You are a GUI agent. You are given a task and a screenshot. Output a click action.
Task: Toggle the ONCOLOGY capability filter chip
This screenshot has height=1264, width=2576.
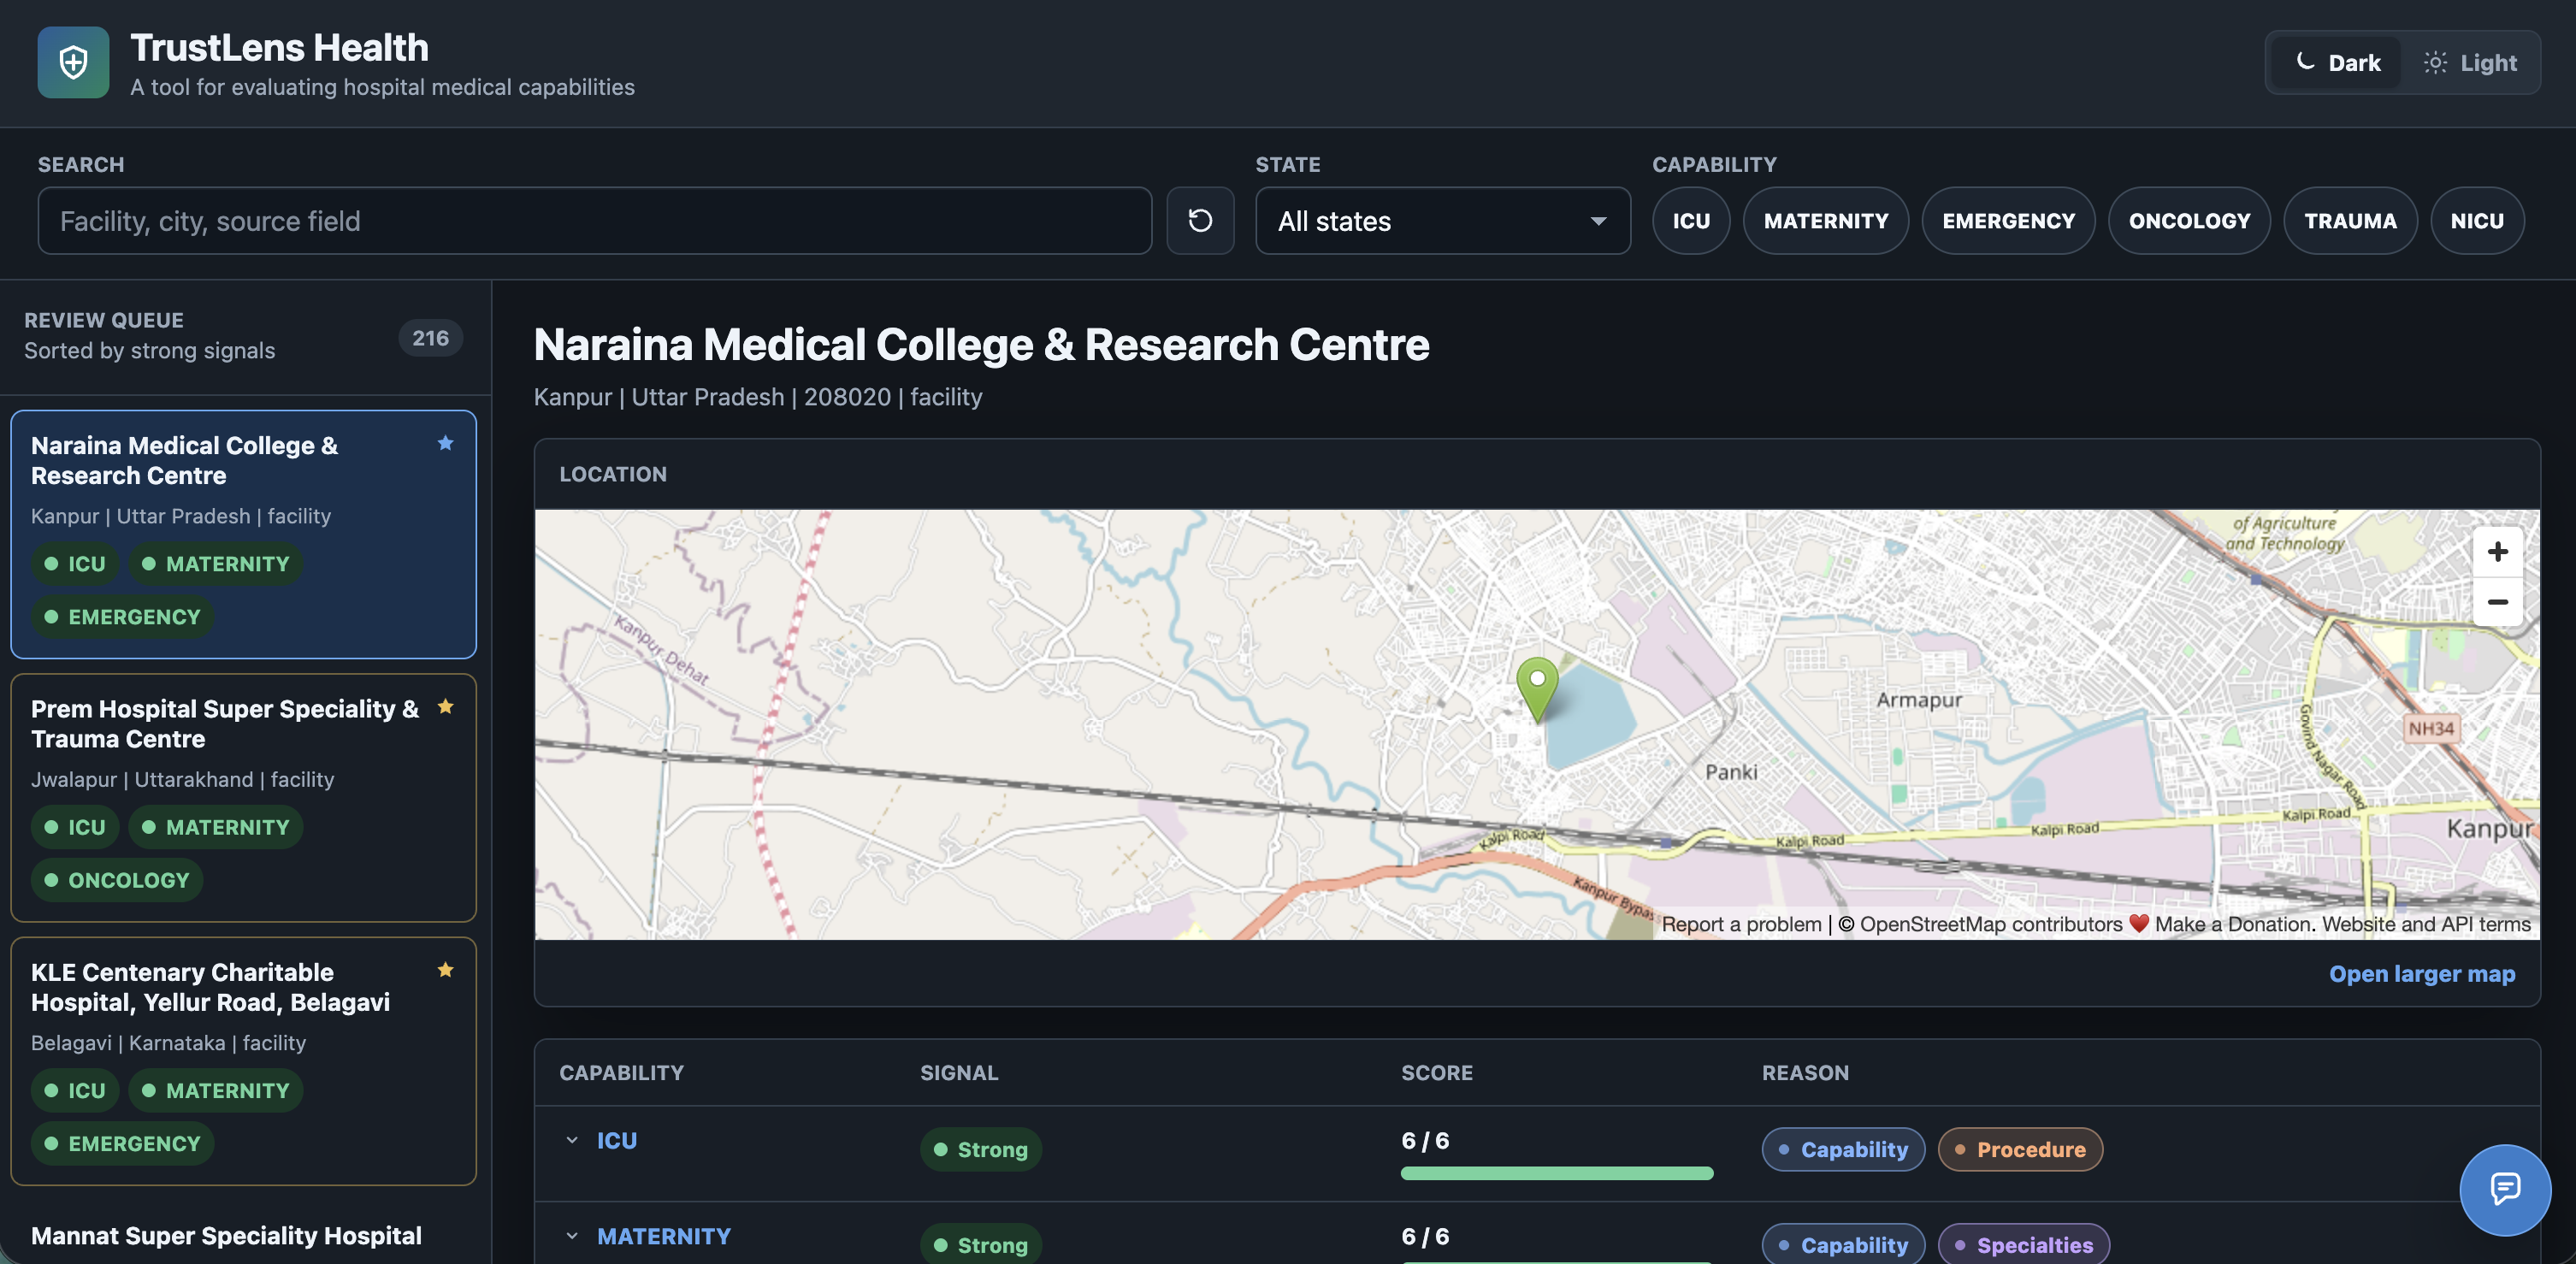click(2189, 220)
